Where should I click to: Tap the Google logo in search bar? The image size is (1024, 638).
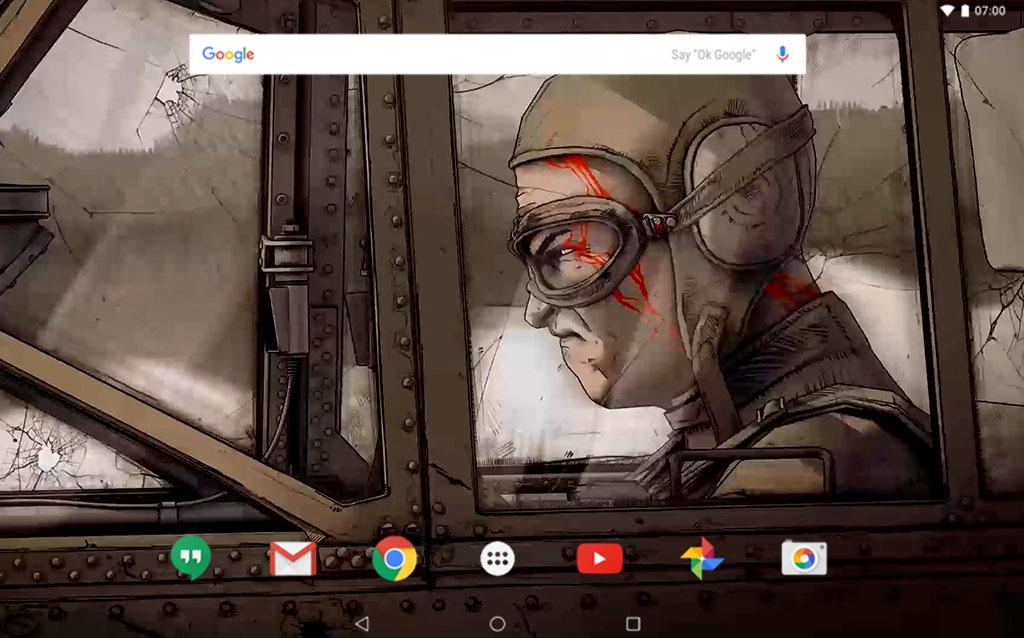(228, 54)
